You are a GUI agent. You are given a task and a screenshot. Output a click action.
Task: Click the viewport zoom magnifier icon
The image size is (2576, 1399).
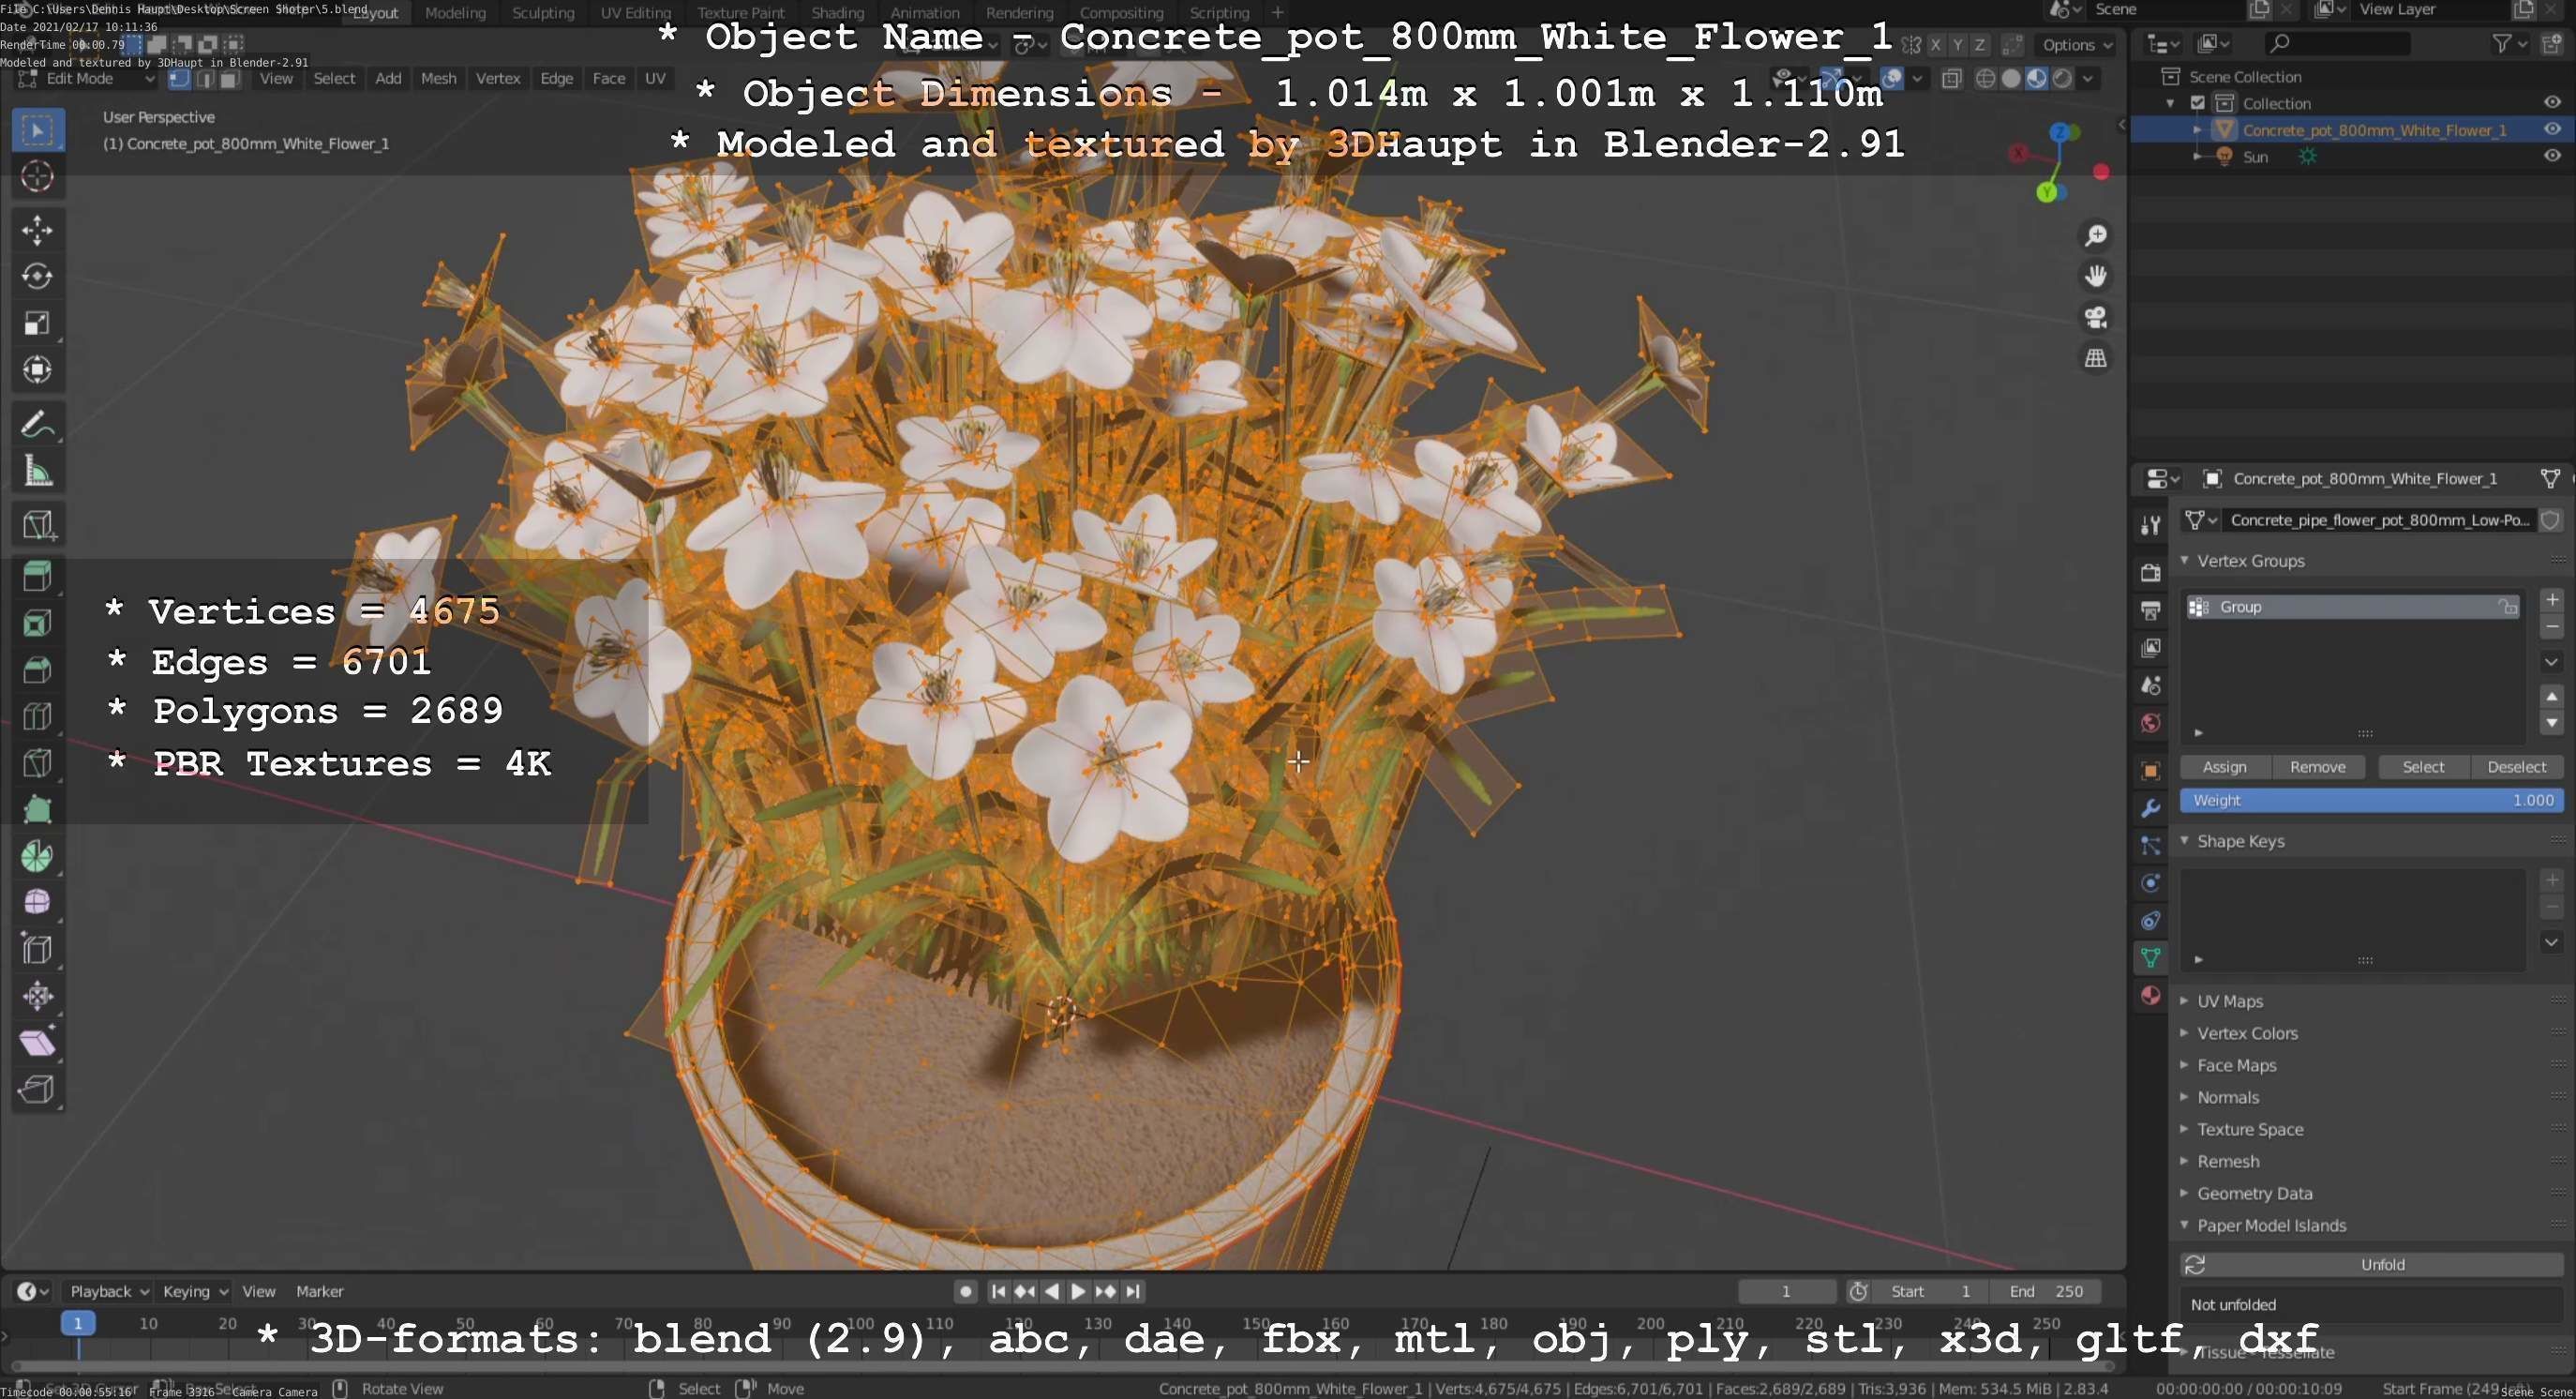pos(2095,235)
